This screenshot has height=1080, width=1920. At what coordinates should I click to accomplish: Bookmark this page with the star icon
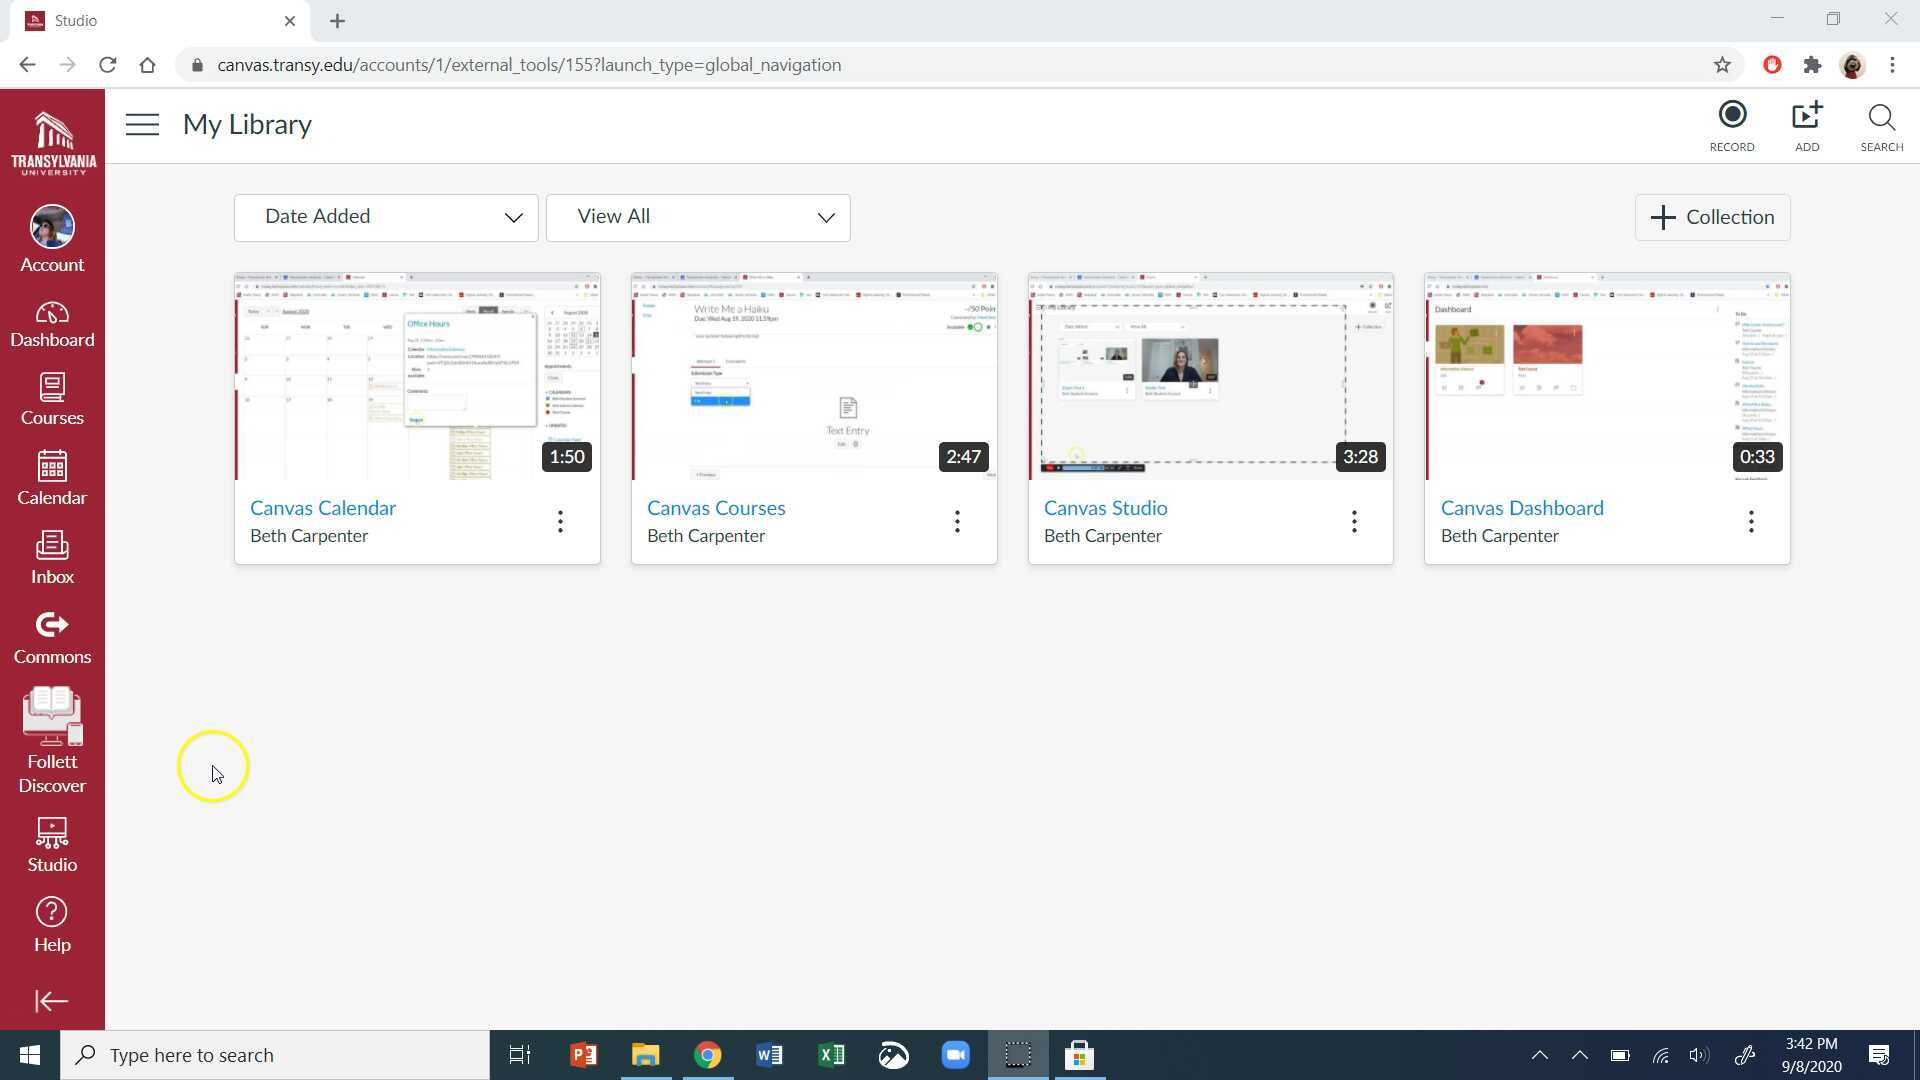1722,65
